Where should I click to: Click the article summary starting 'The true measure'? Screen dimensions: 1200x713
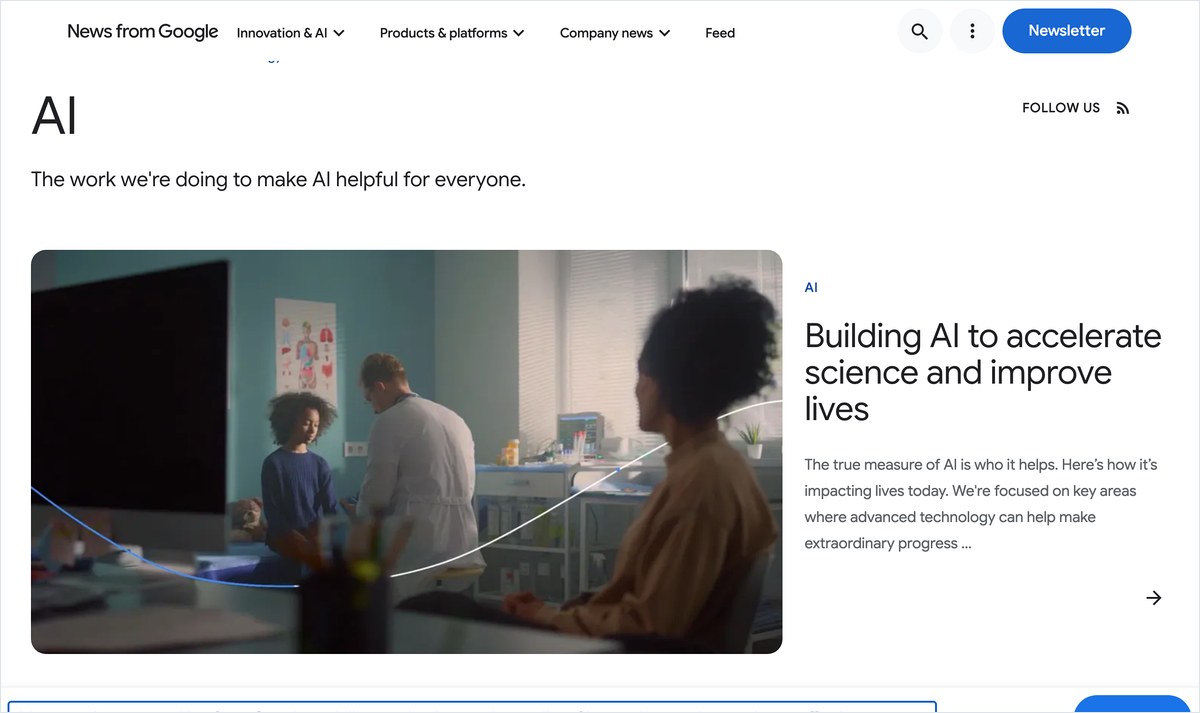(981, 504)
